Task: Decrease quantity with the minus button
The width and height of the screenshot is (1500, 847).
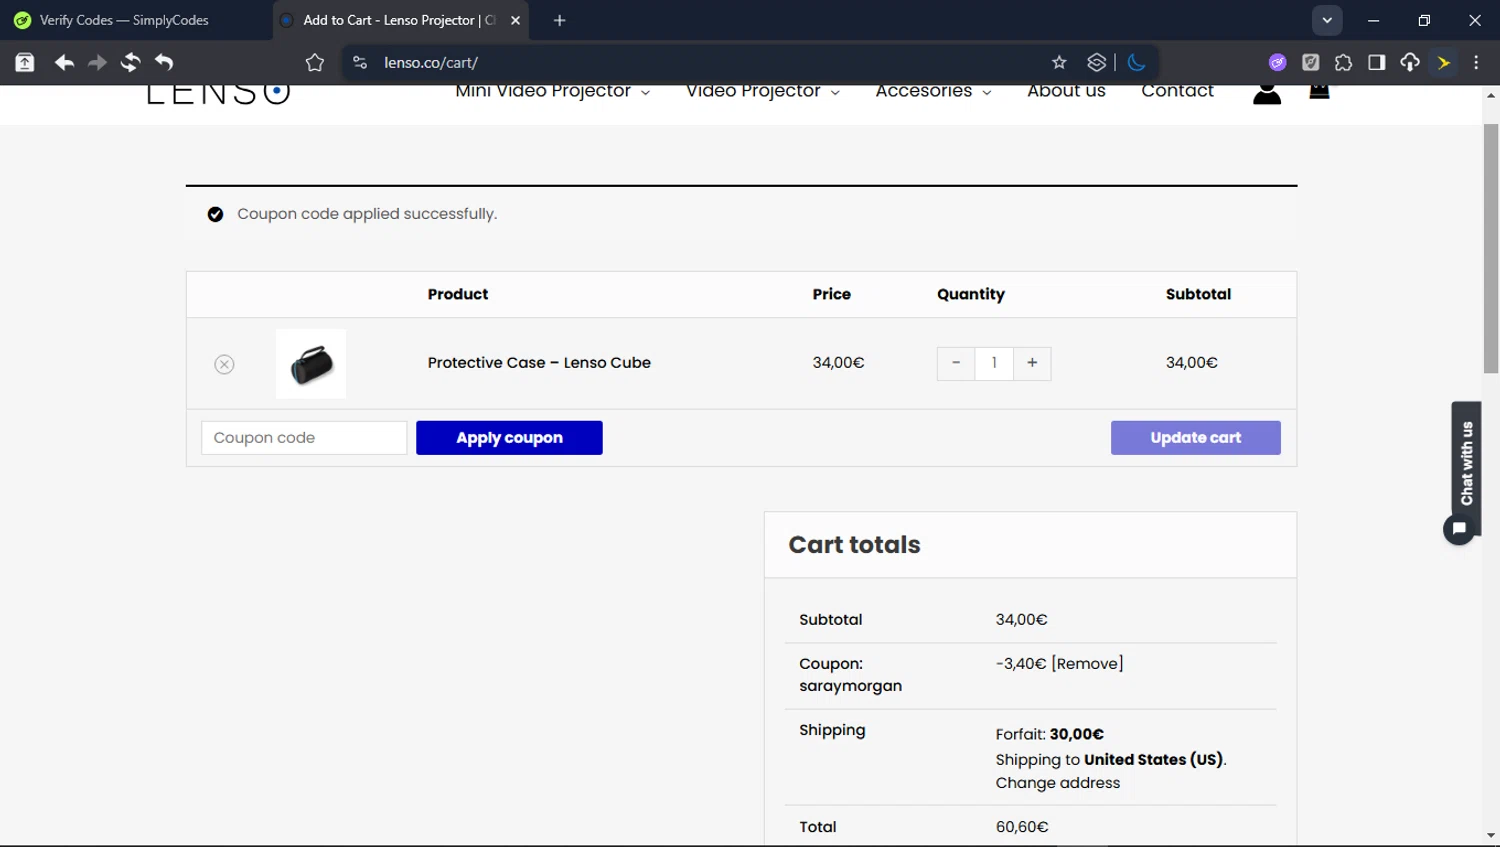Action: point(956,363)
